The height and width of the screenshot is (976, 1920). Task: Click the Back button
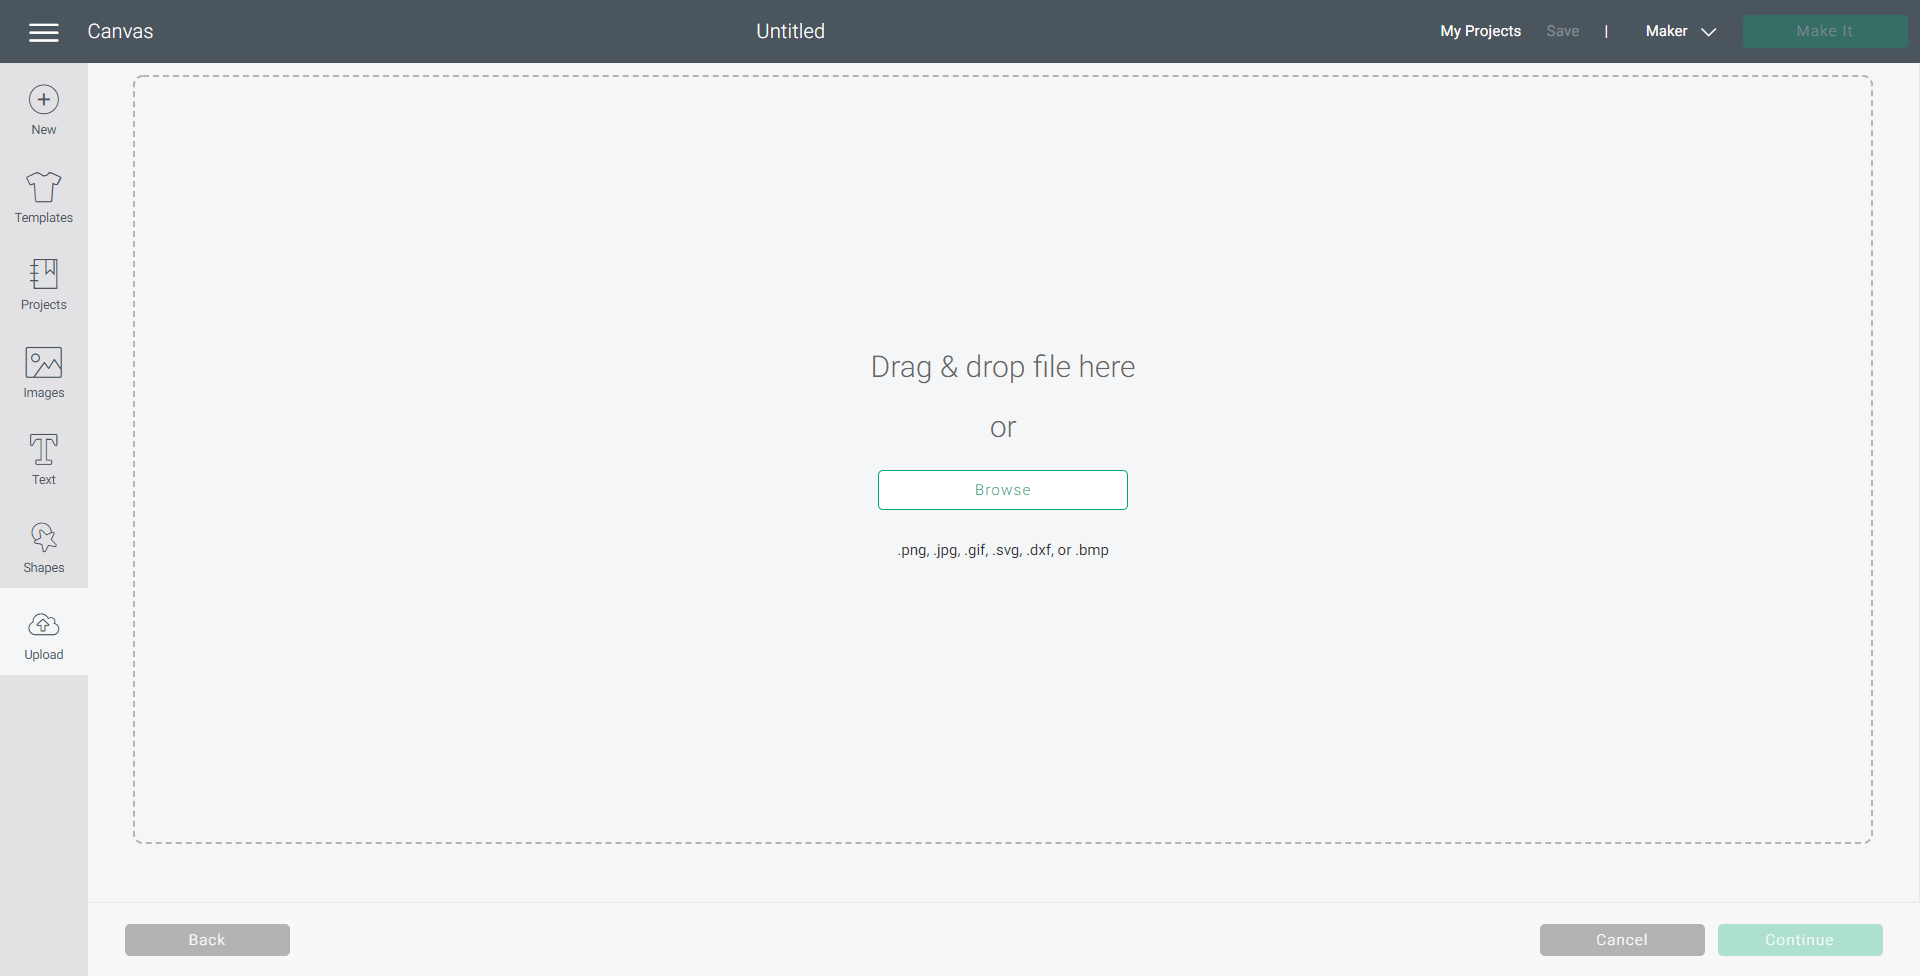click(x=207, y=939)
